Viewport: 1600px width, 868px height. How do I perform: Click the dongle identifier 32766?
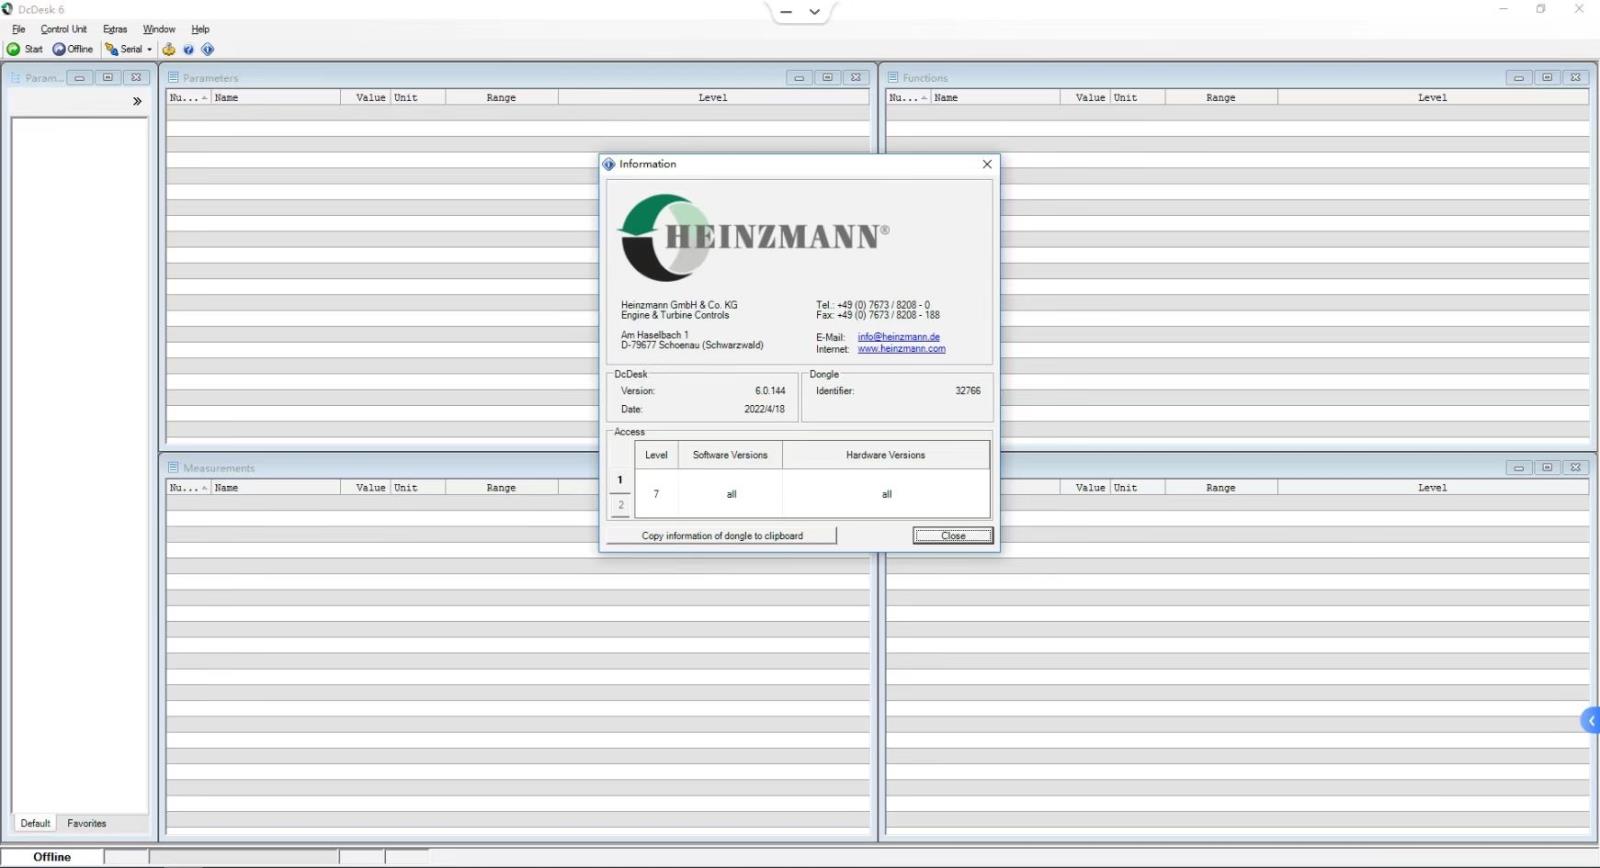(968, 391)
